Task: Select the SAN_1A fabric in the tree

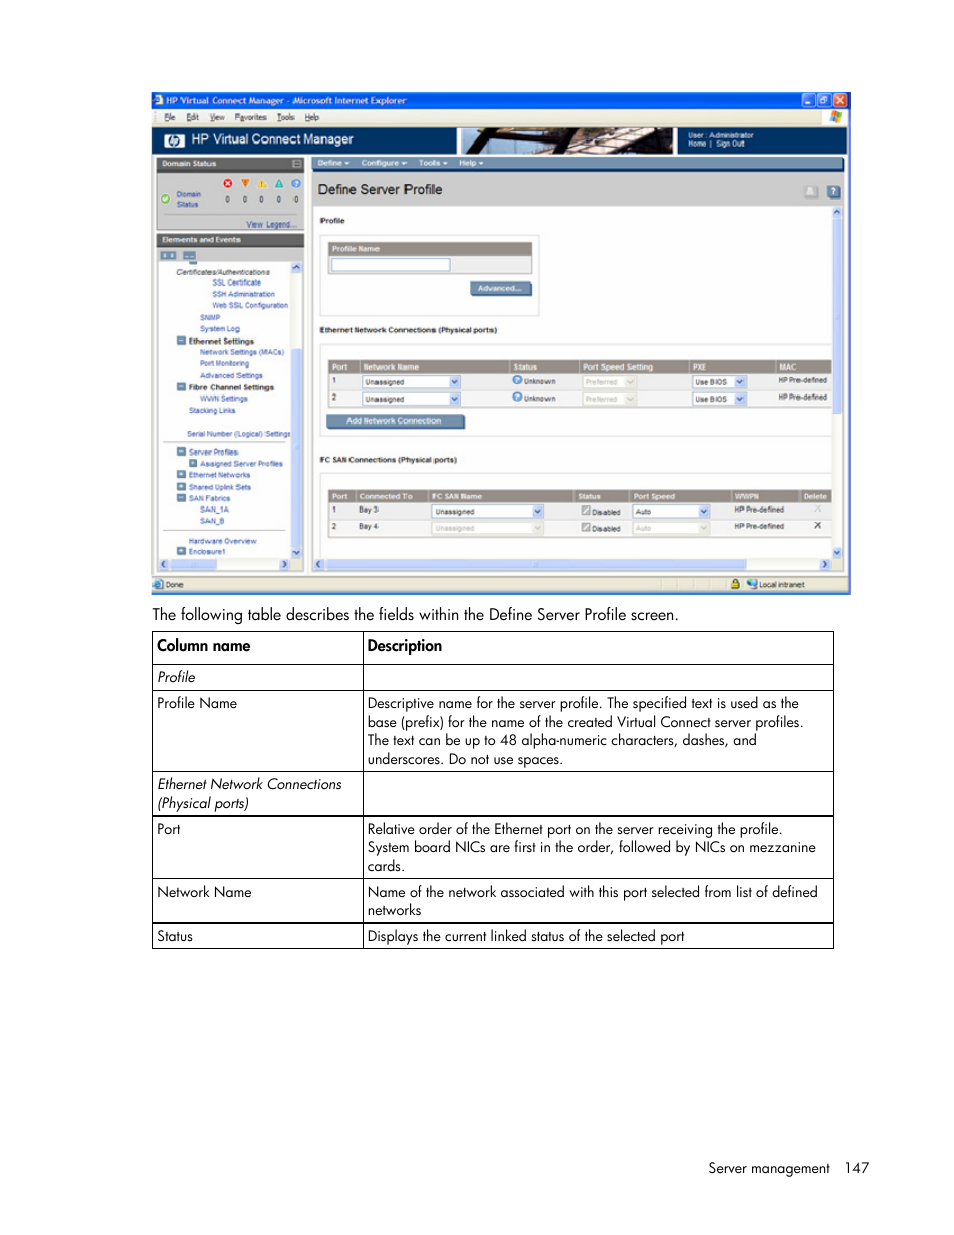Action: pyautogui.click(x=214, y=510)
